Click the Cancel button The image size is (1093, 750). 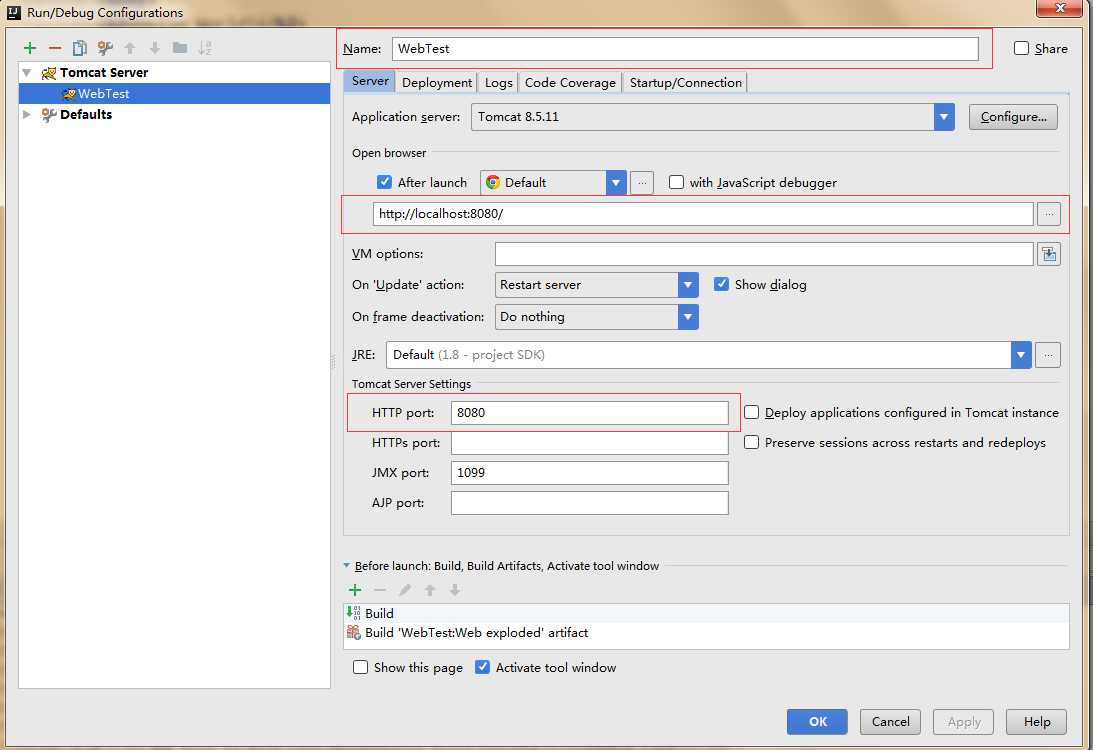(x=890, y=721)
